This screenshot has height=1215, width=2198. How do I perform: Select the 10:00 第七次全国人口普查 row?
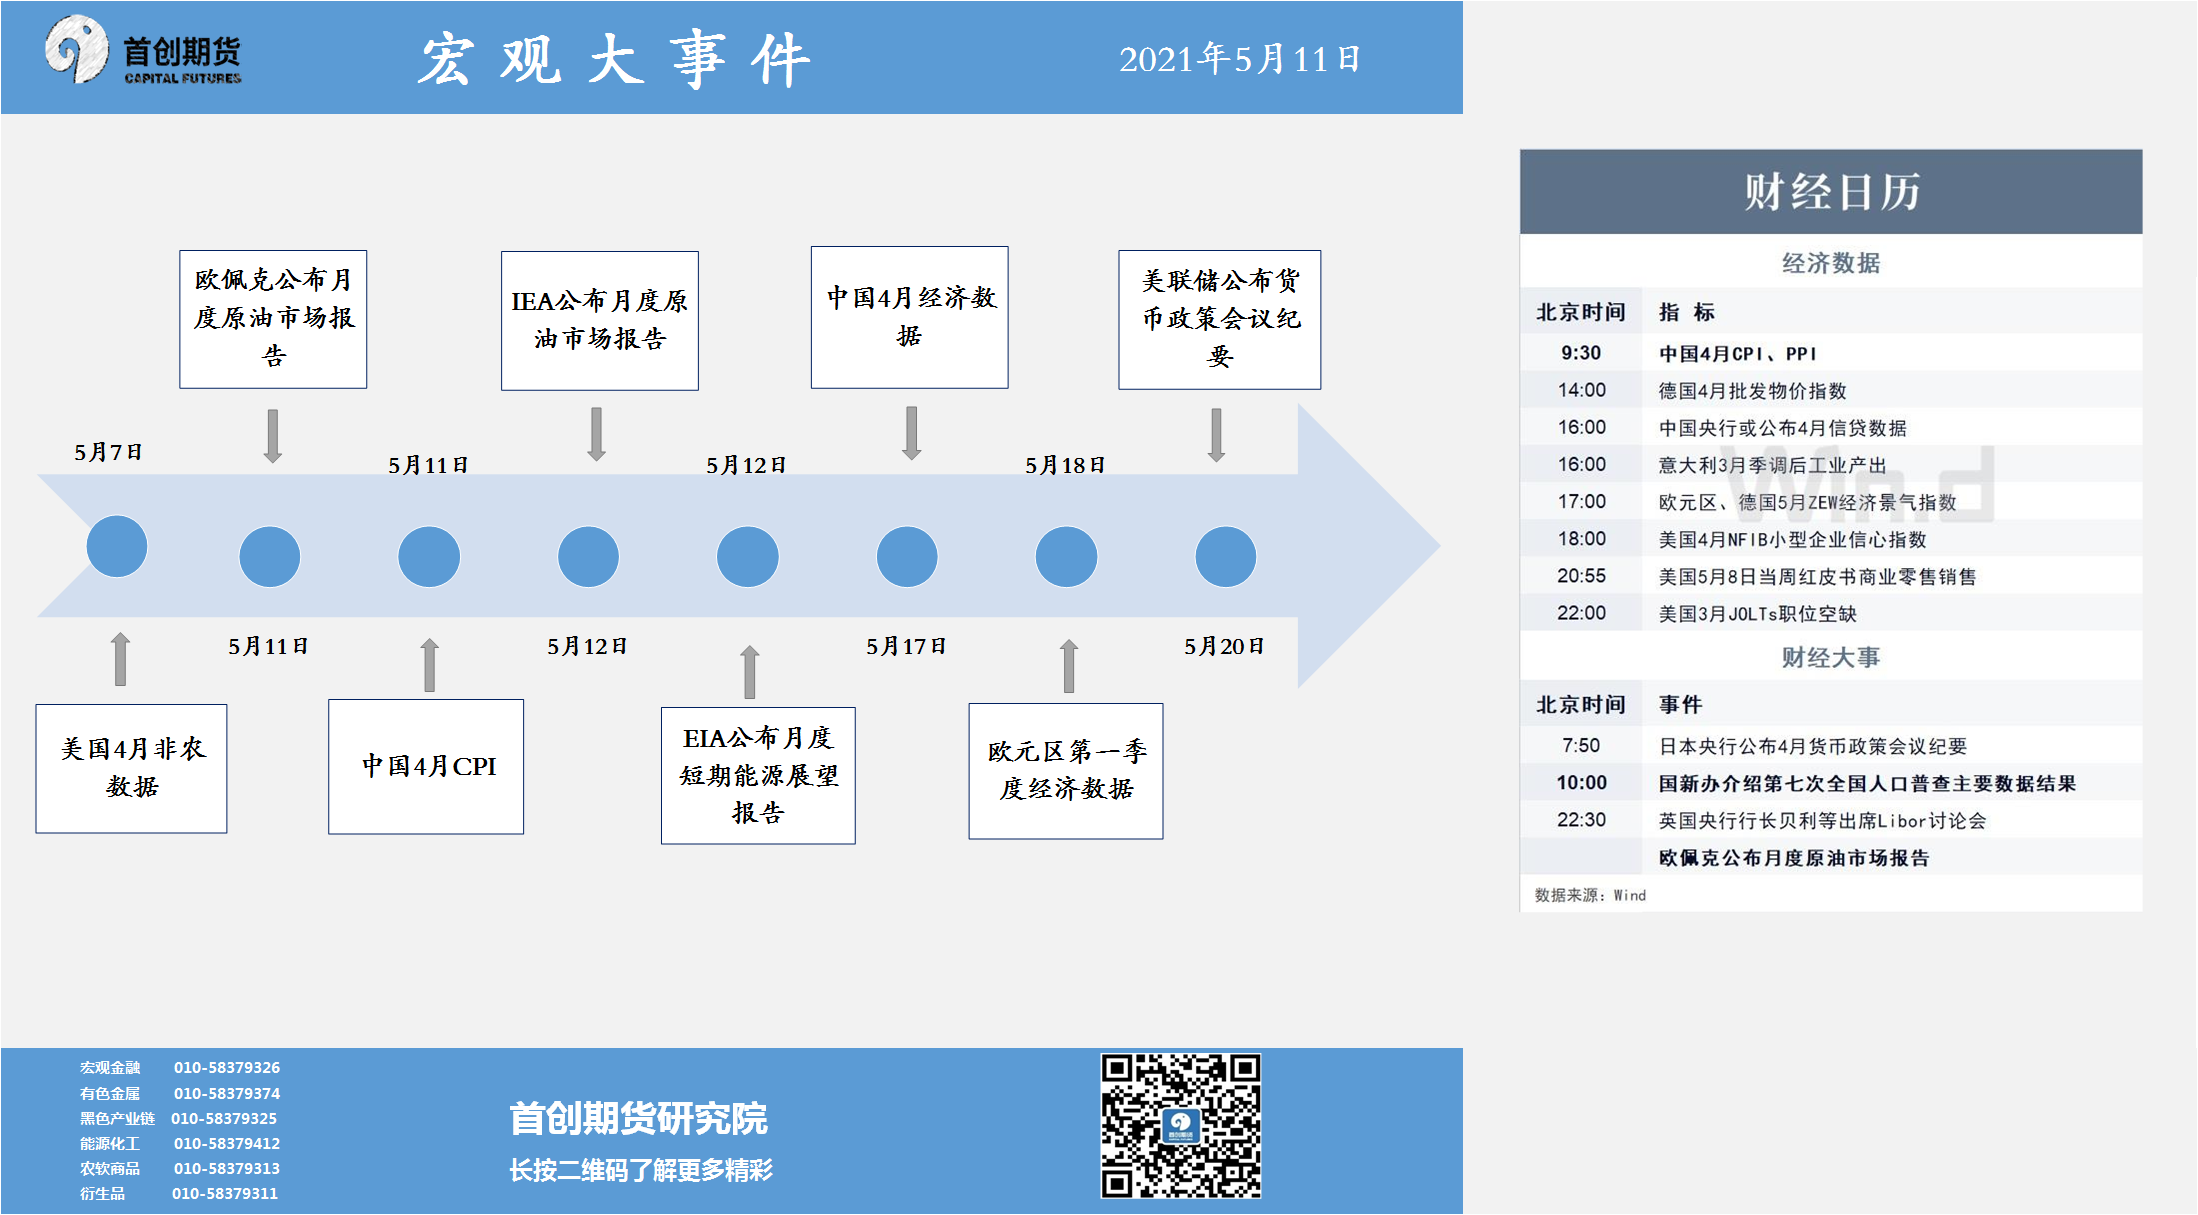click(x=1831, y=782)
